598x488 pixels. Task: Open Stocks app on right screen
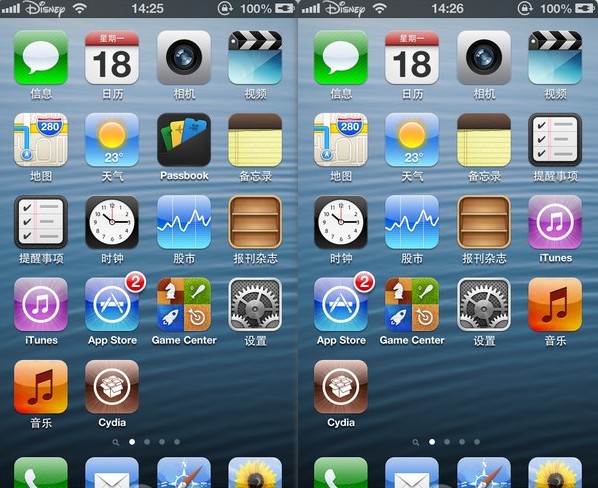point(412,222)
